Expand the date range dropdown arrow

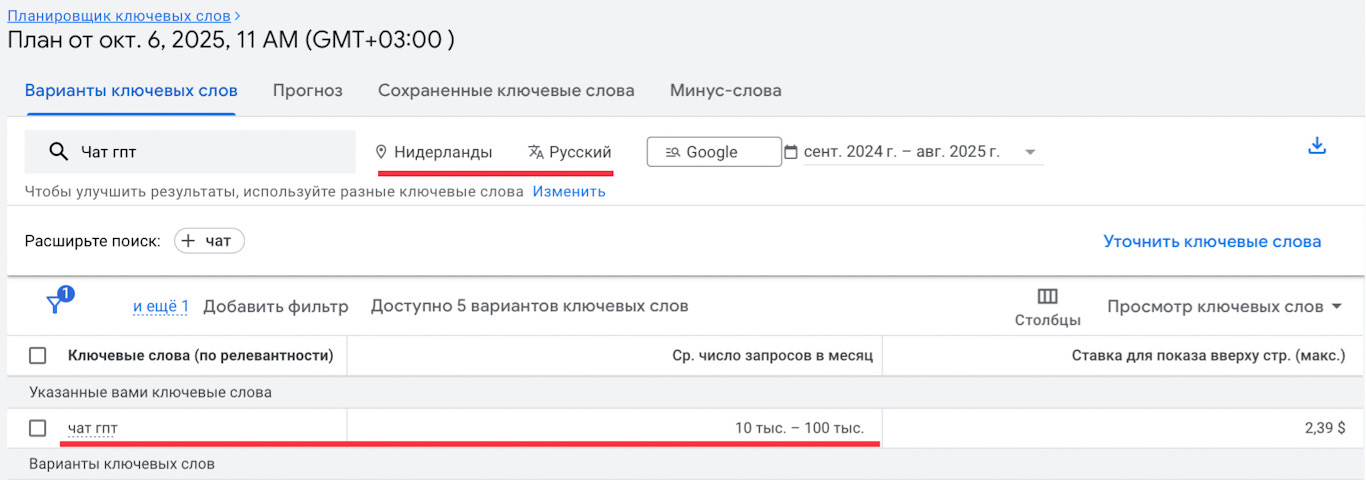coord(1029,153)
